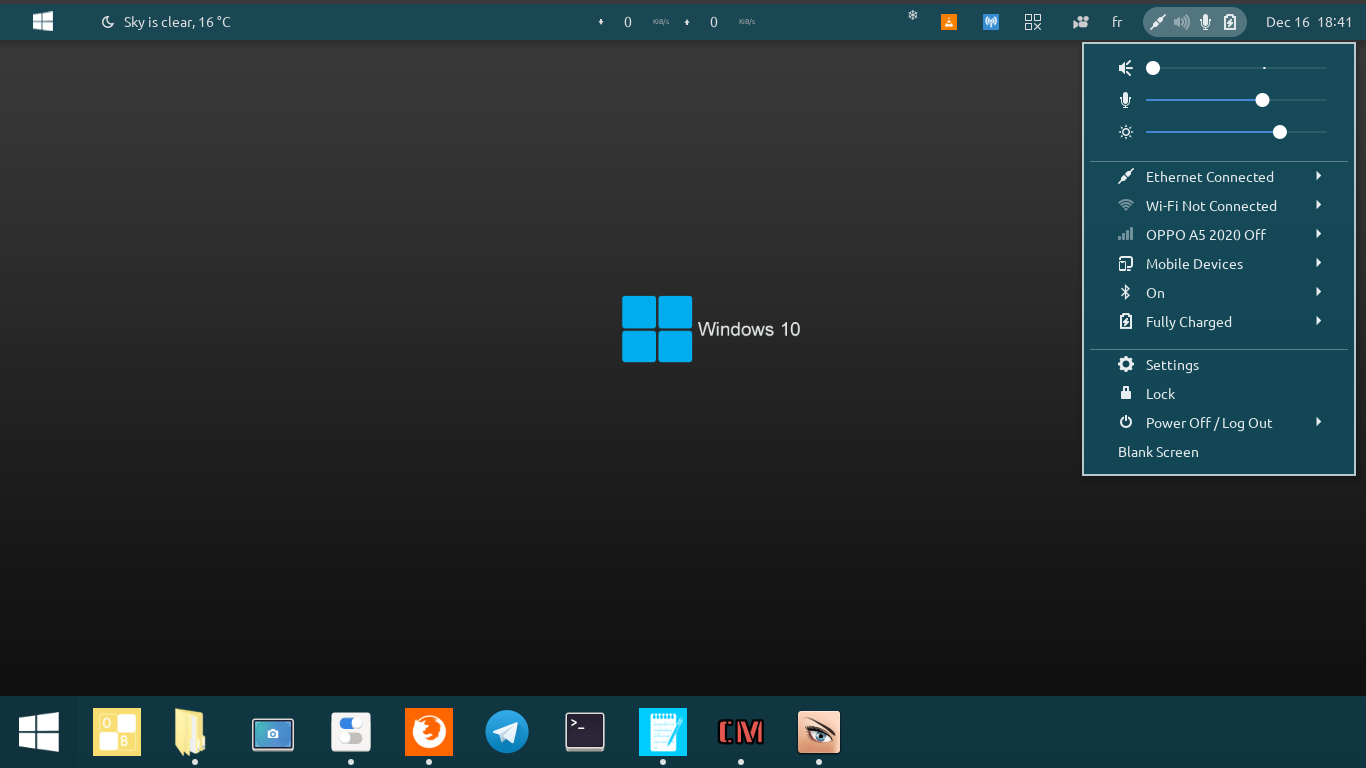Open the Windows start icon in the dock

point(39,732)
